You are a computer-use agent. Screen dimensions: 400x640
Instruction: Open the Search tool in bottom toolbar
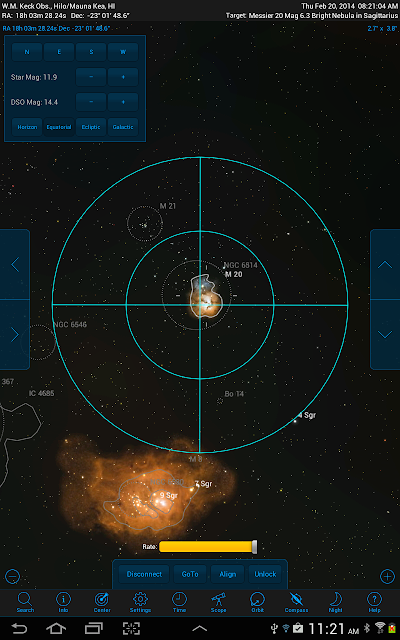pyautogui.click(x=25, y=602)
